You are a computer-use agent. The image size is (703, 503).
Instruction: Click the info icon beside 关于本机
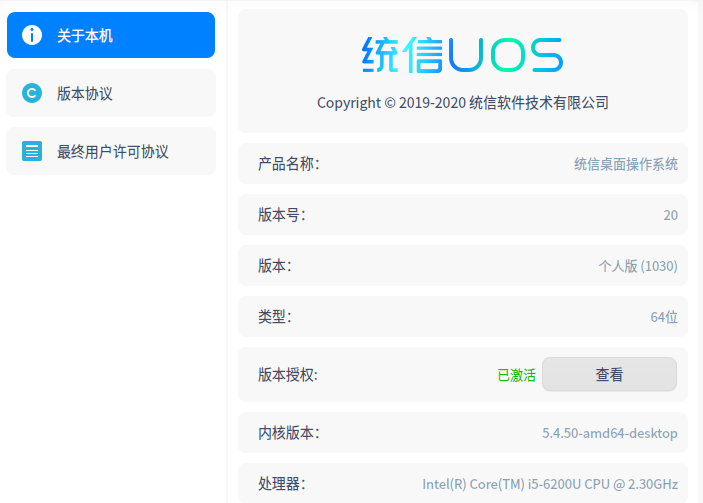tap(32, 36)
